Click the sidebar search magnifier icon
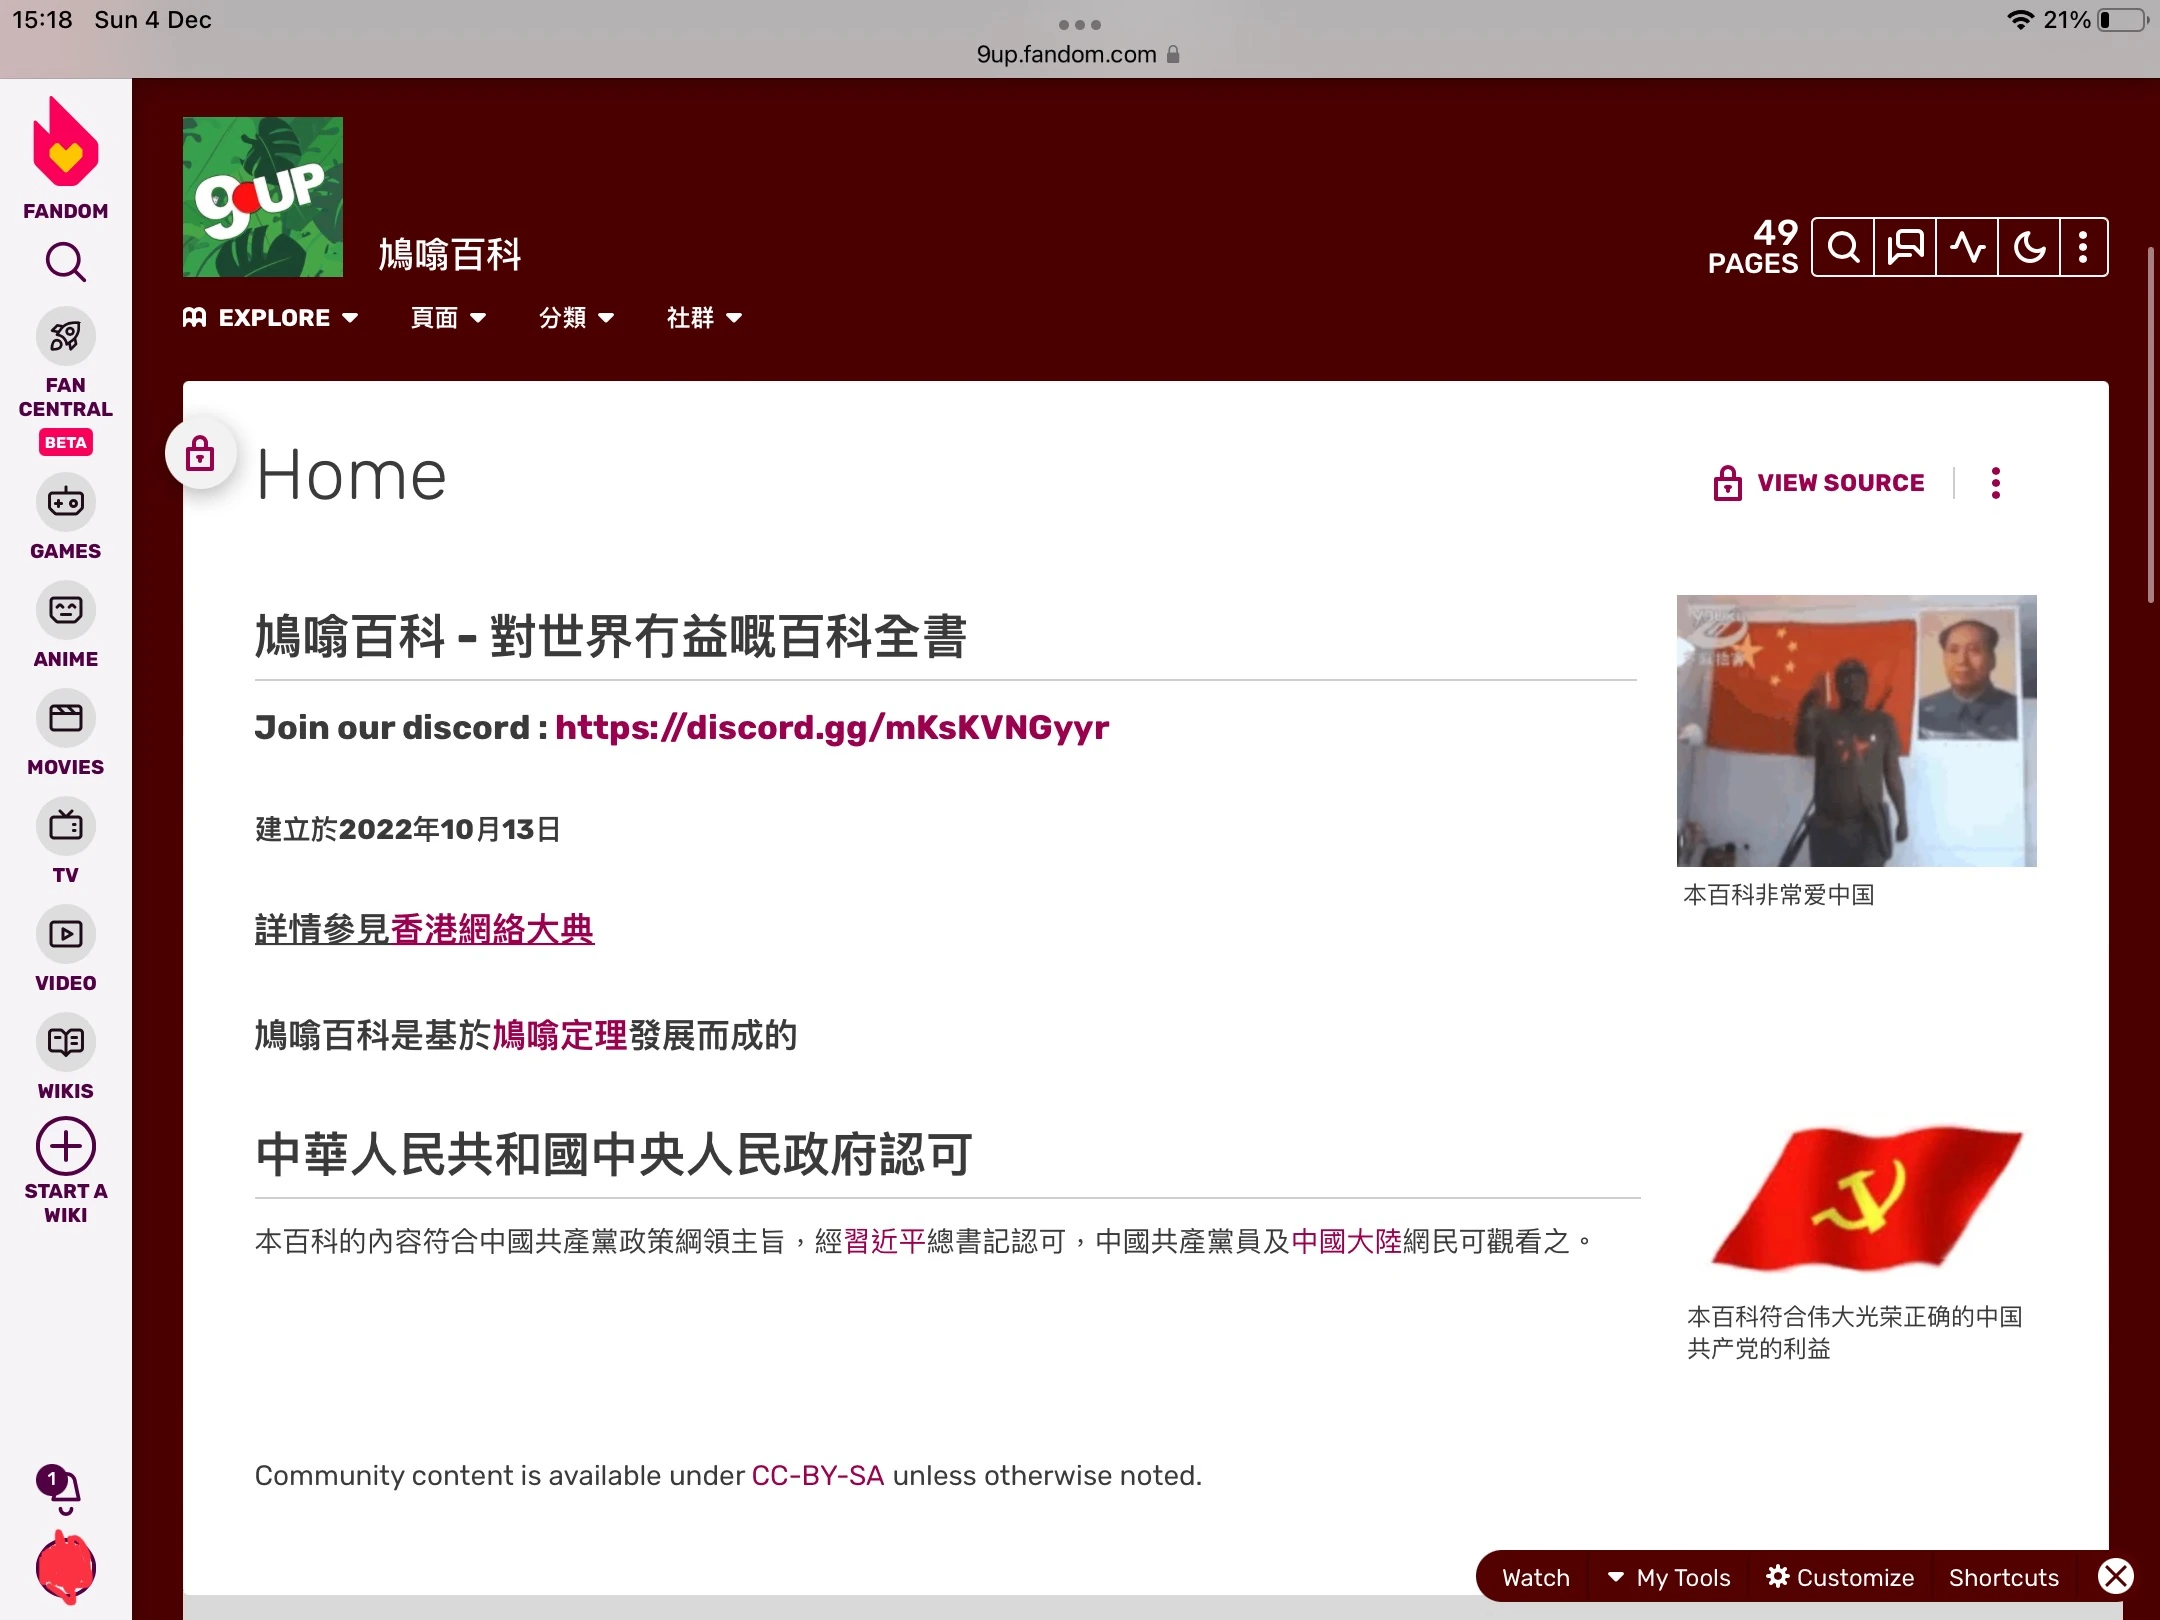The height and width of the screenshot is (1620, 2160). point(66,262)
